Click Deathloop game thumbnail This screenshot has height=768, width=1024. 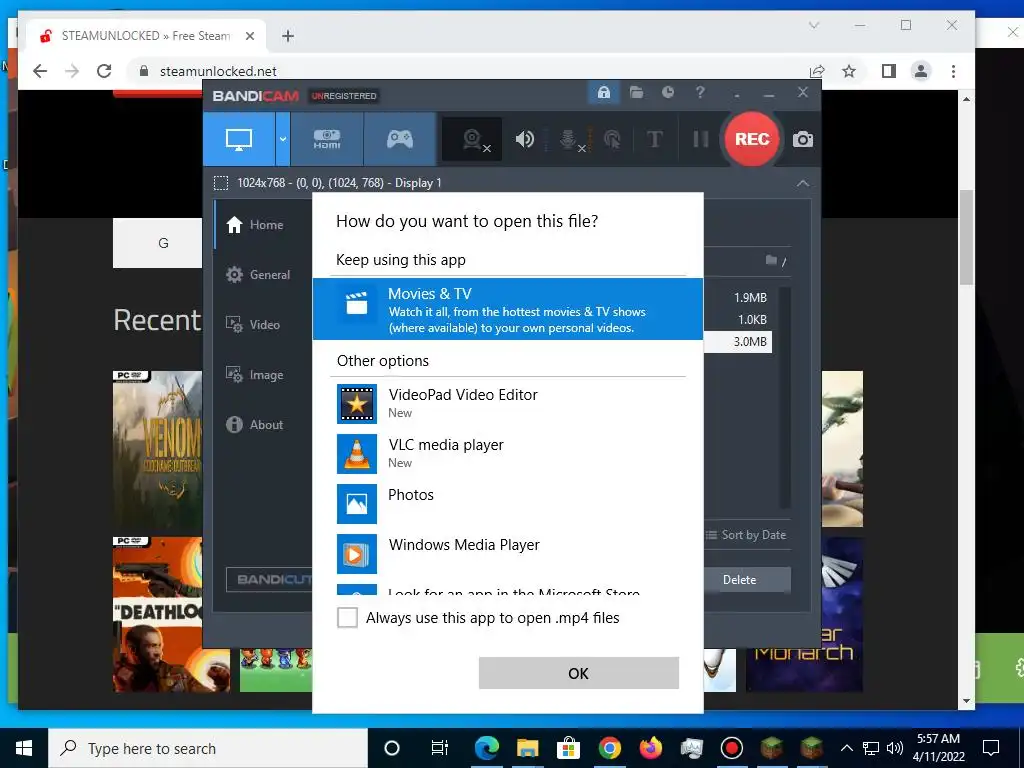(157, 615)
